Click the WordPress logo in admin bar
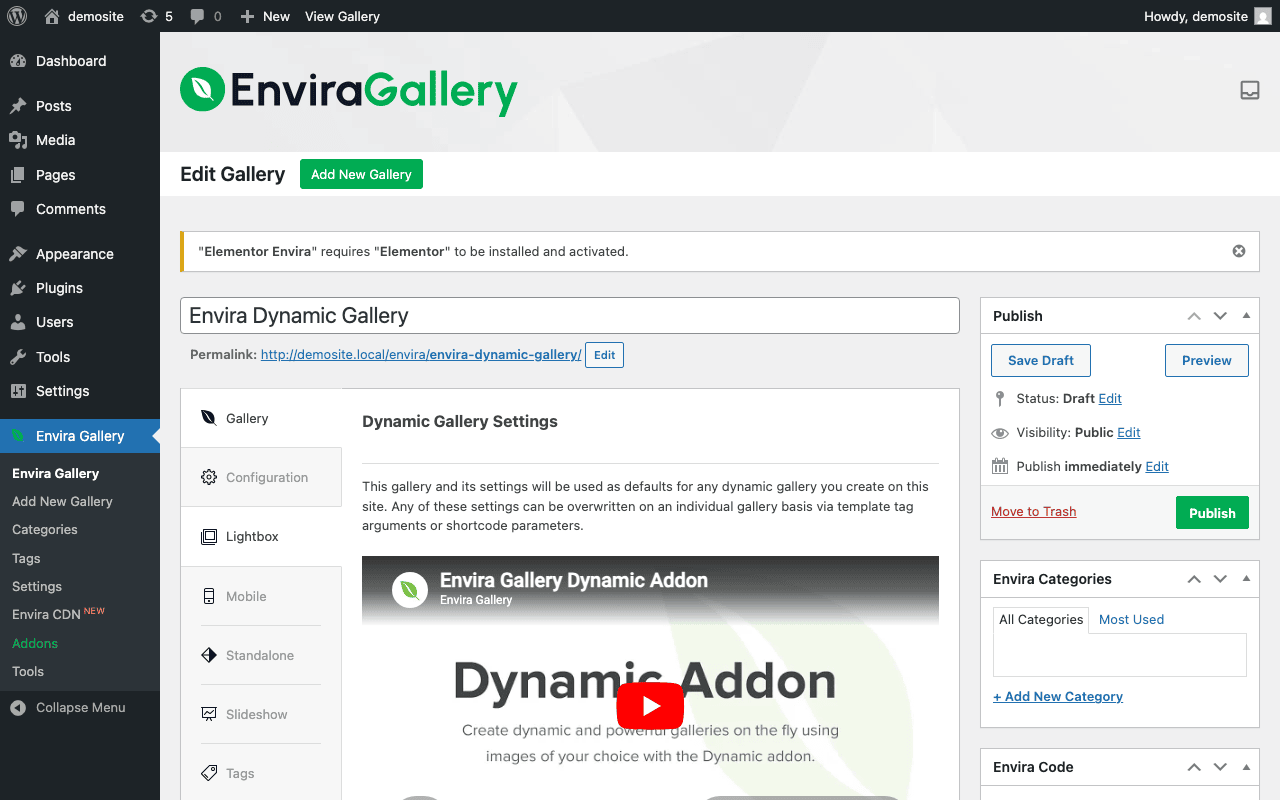The height and width of the screenshot is (800, 1280). point(16,16)
